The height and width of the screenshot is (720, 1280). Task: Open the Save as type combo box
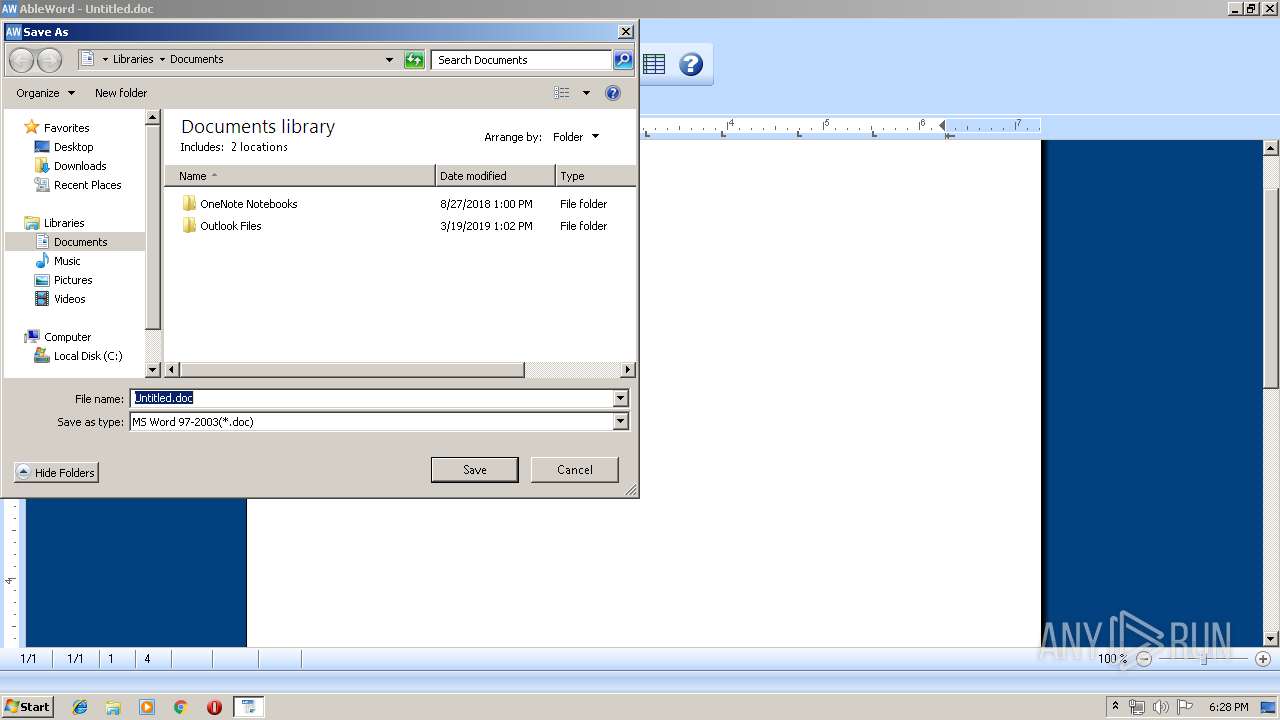[x=379, y=422]
